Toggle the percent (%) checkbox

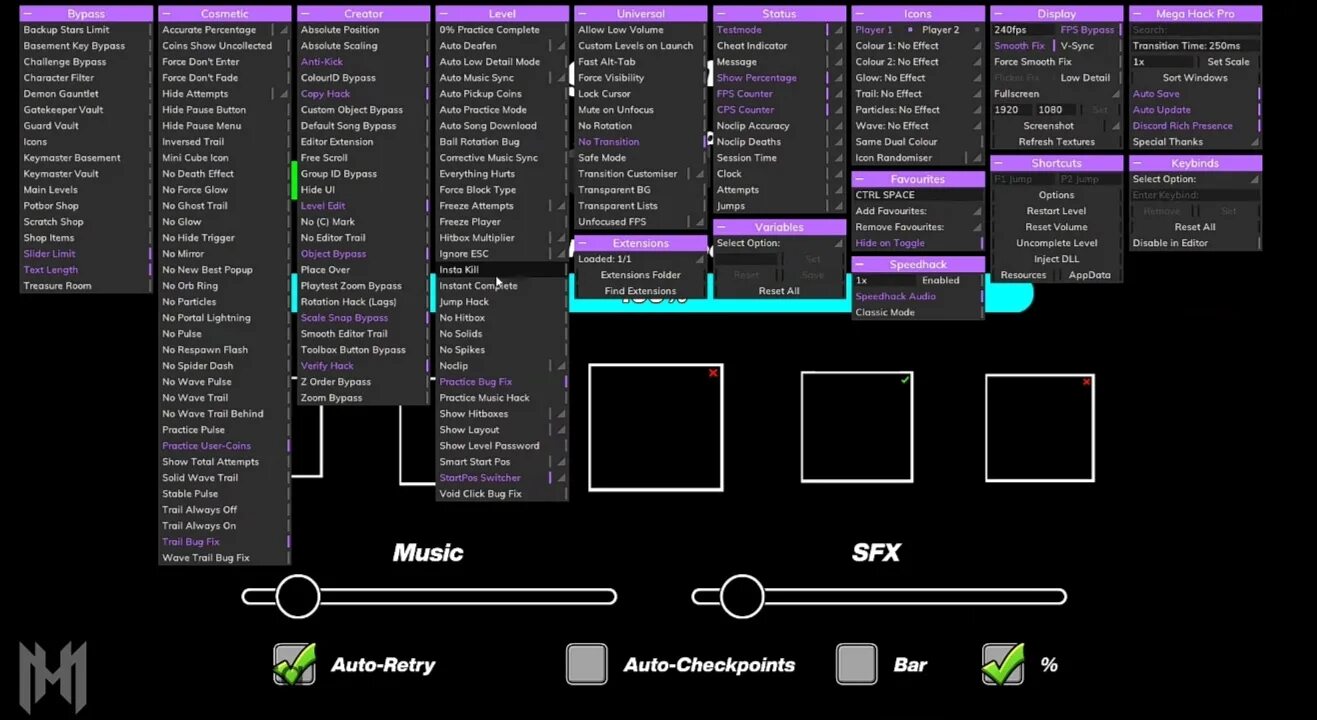coord(1003,664)
